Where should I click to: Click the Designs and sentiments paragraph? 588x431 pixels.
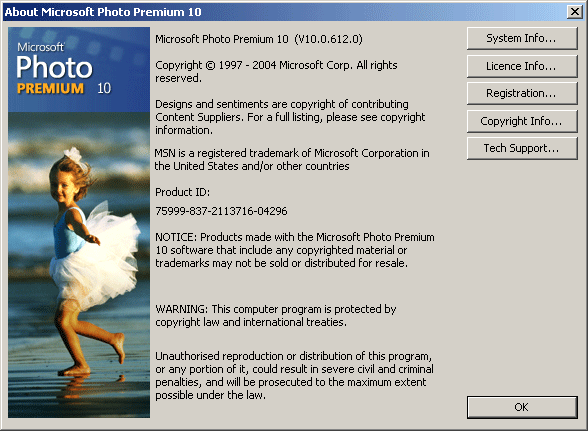[x=290, y=117]
